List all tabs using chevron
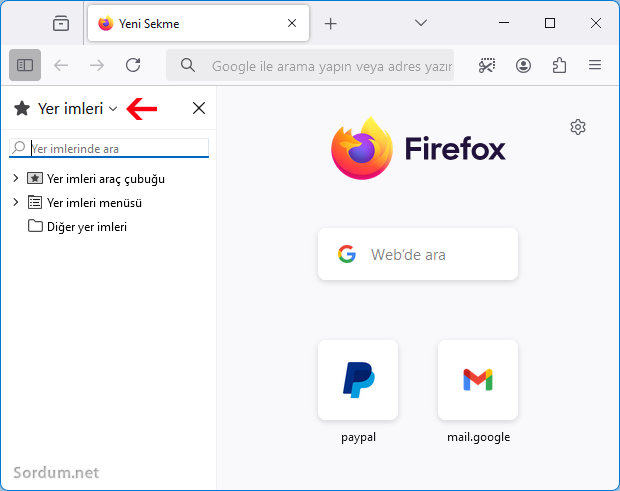The height and width of the screenshot is (491, 620). coord(421,23)
